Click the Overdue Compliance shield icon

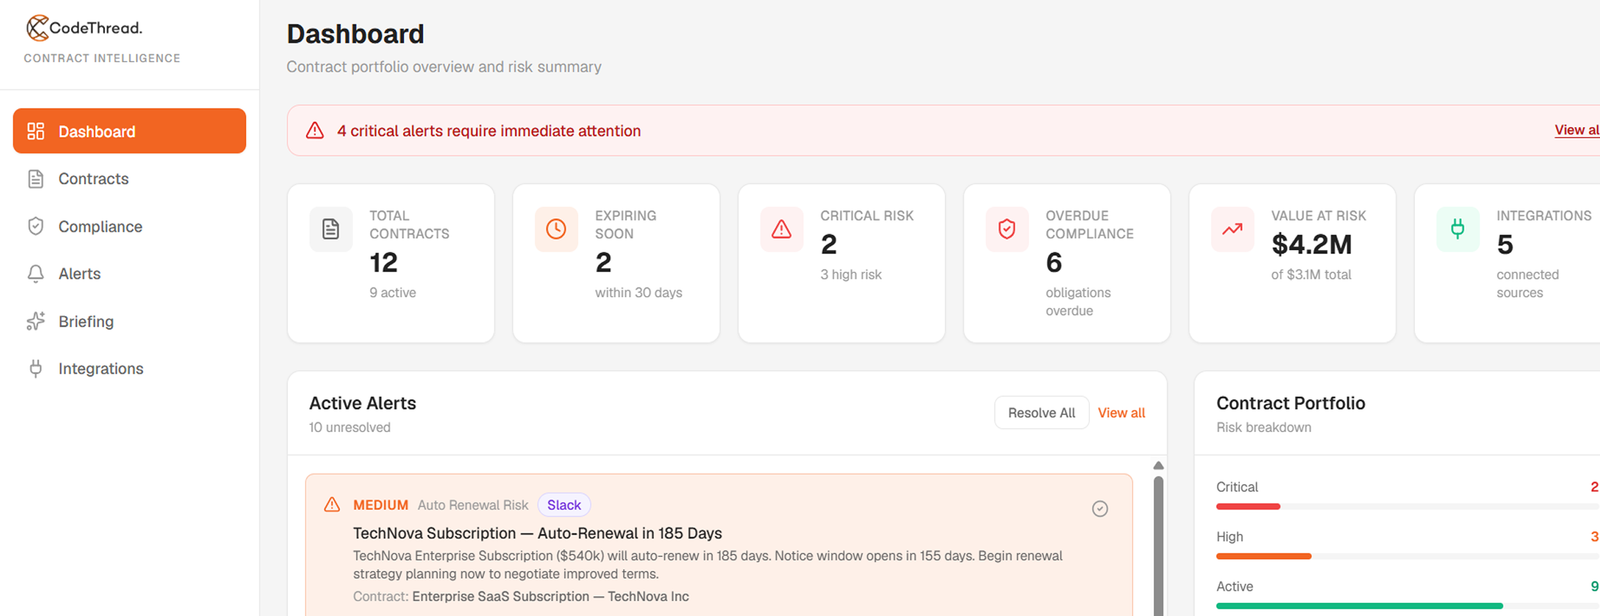[1007, 229]
